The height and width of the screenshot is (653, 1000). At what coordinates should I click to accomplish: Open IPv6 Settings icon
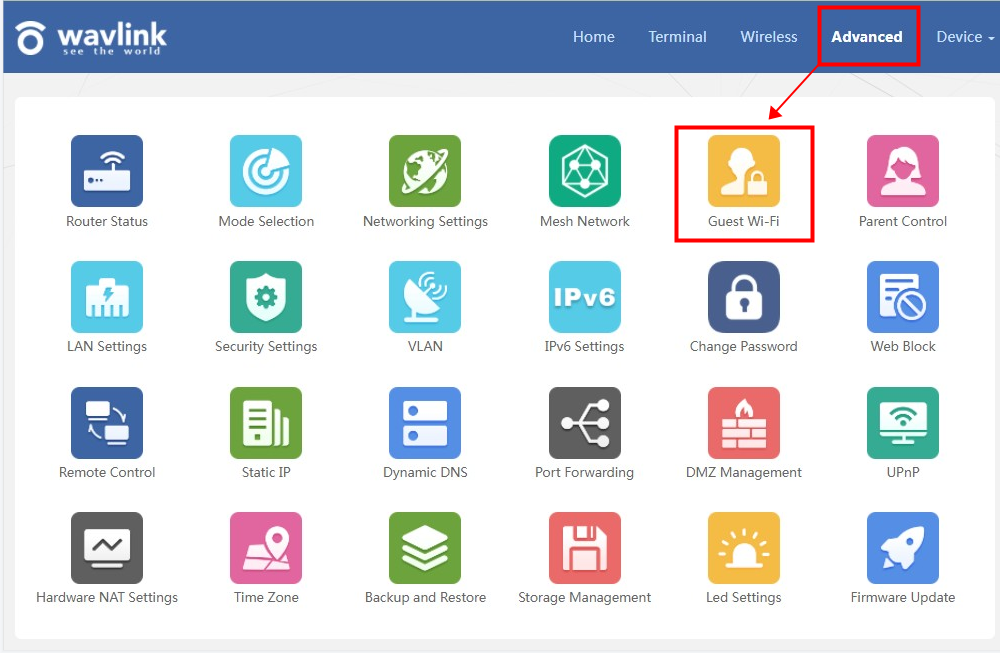point(585,297)
